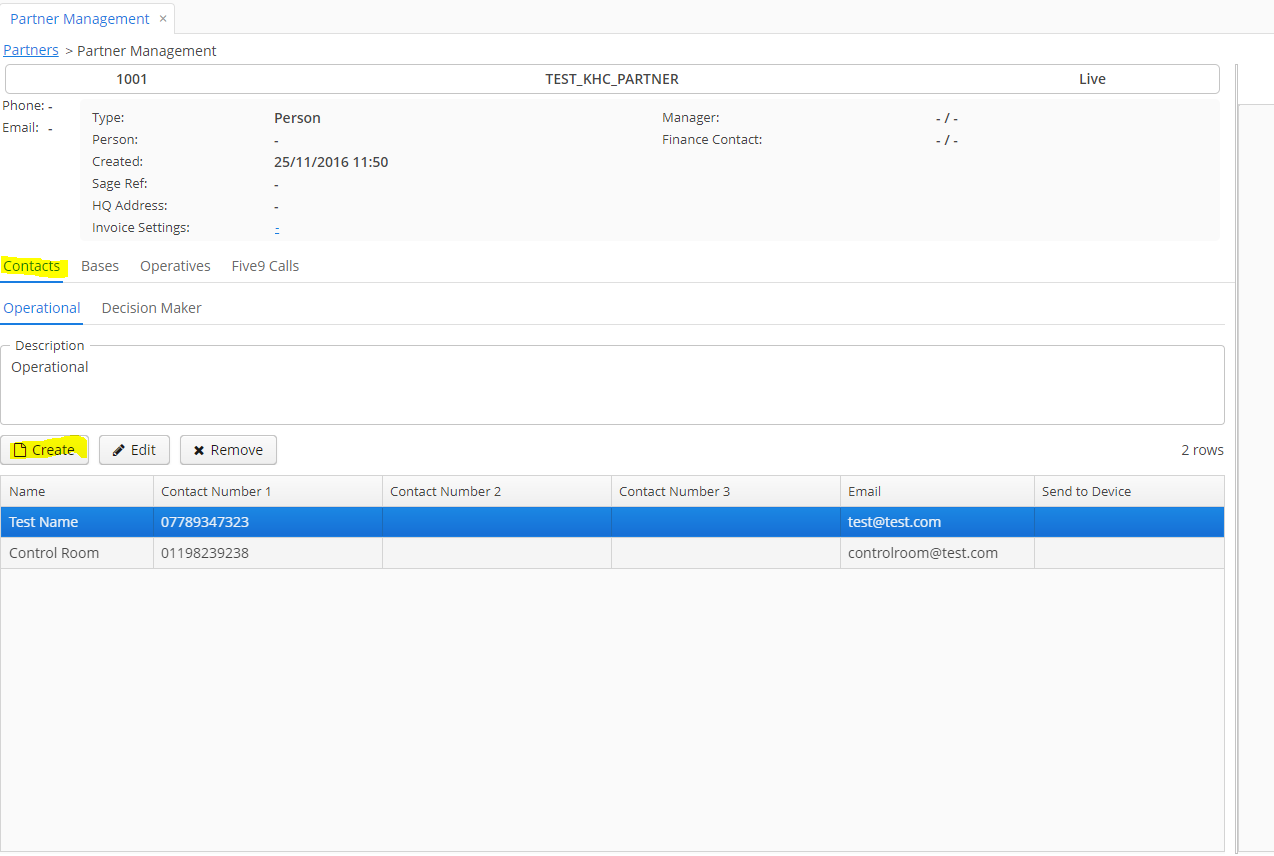Select the Control Room row
This screenshot has width=1274, height=856.
click(x=612, y=553)
